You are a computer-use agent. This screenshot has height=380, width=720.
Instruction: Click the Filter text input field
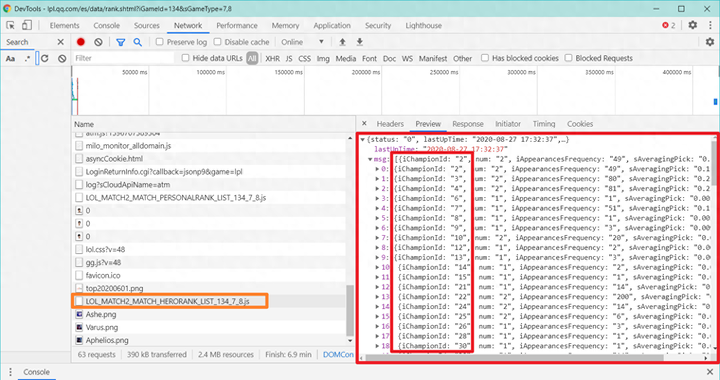click(123, 58)
